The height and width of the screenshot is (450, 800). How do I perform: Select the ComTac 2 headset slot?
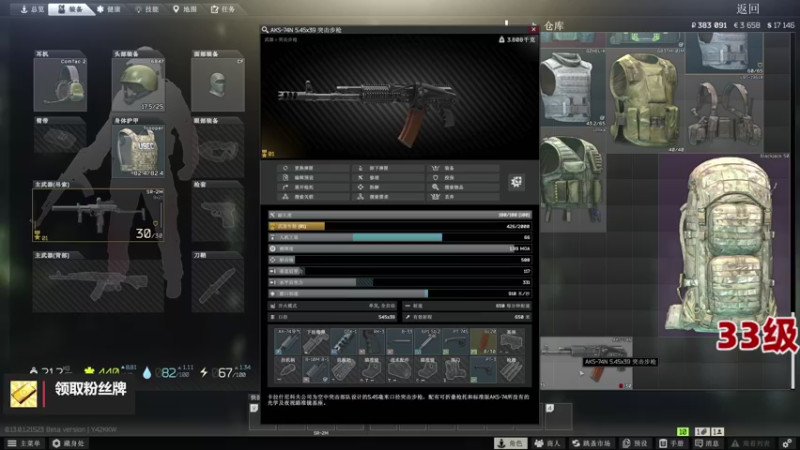tap(60, 84)
